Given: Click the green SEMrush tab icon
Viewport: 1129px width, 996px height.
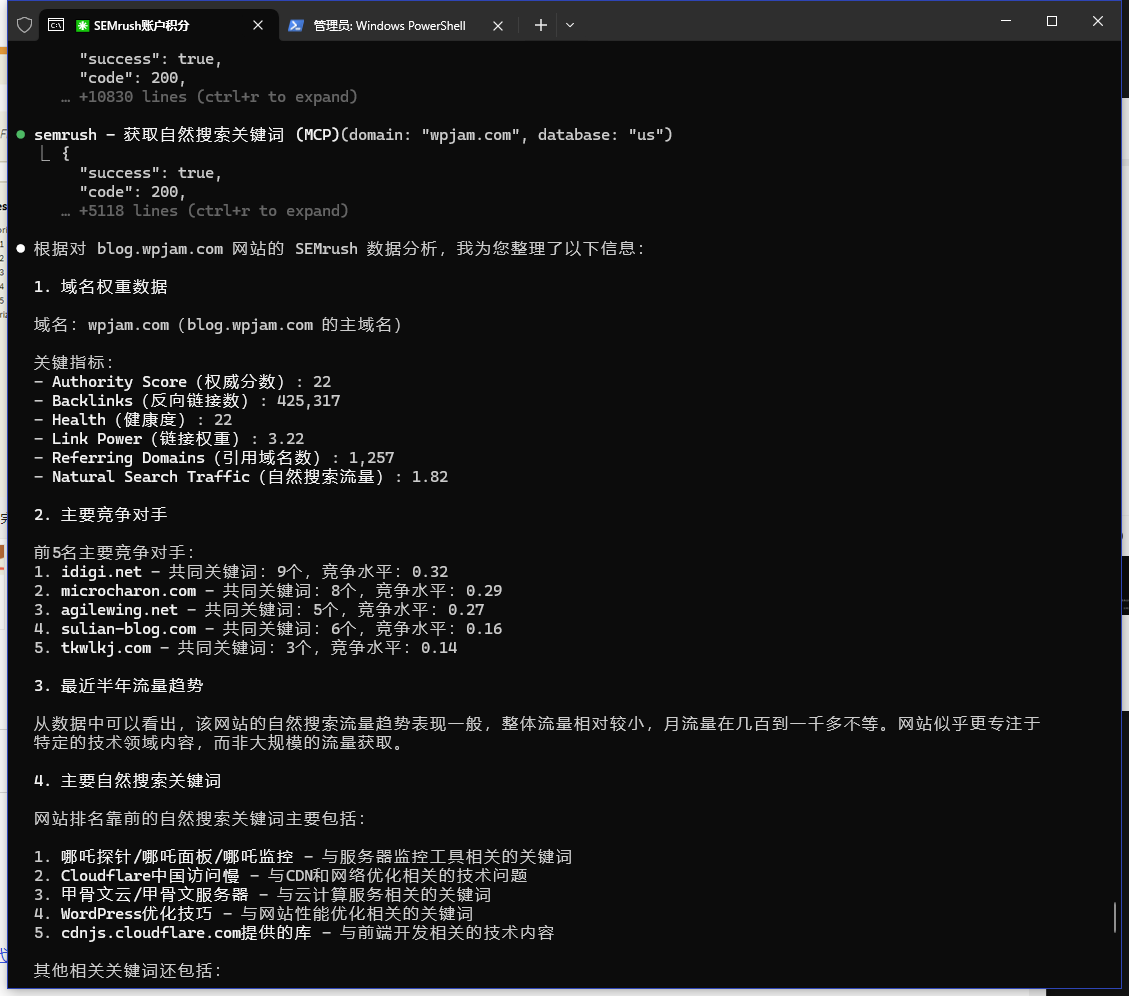Looking at the screenshot, I should pyautogui.click(x=83, y=25).
